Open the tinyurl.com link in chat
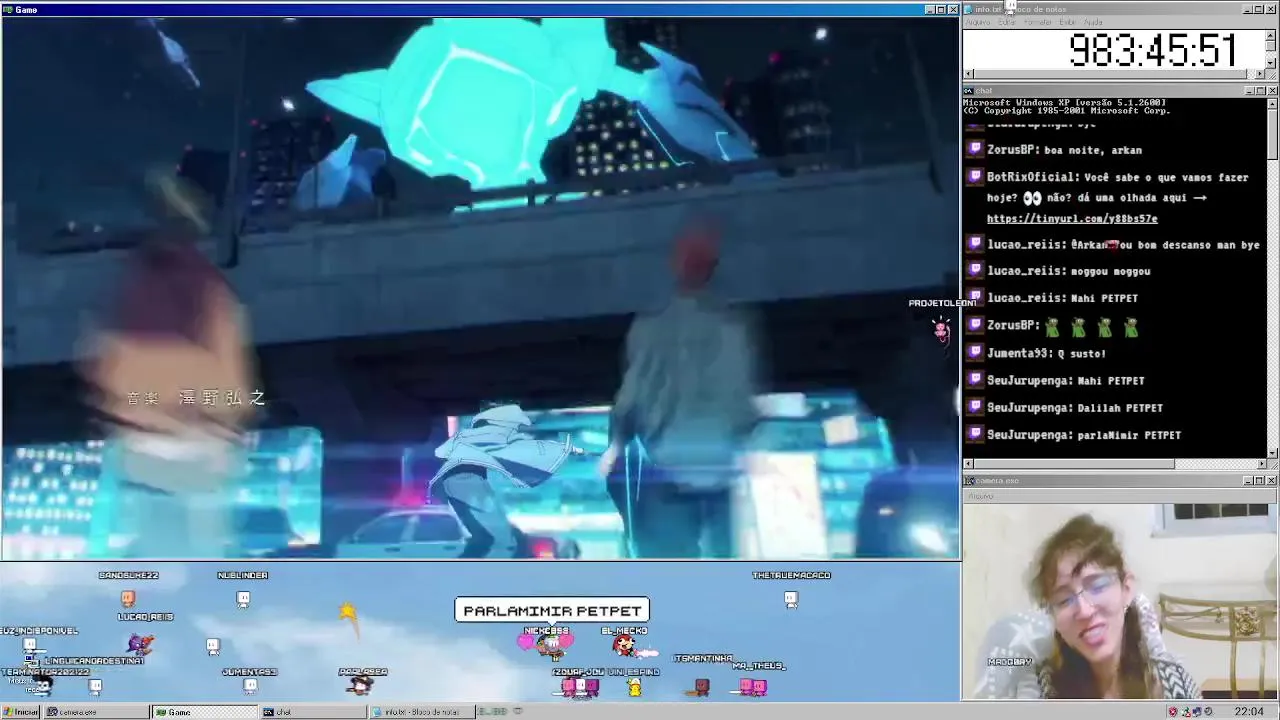 pyautogui.click(x=1072, y=219)
